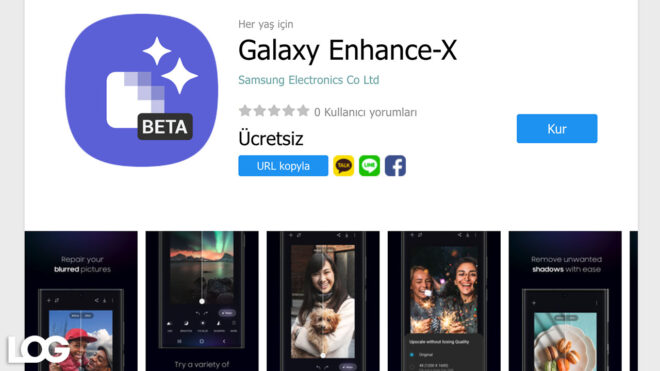This screenshot has height=371, width=660.
Task: Share via the KakaoTalk icon
Action: (x=343, y=165)
